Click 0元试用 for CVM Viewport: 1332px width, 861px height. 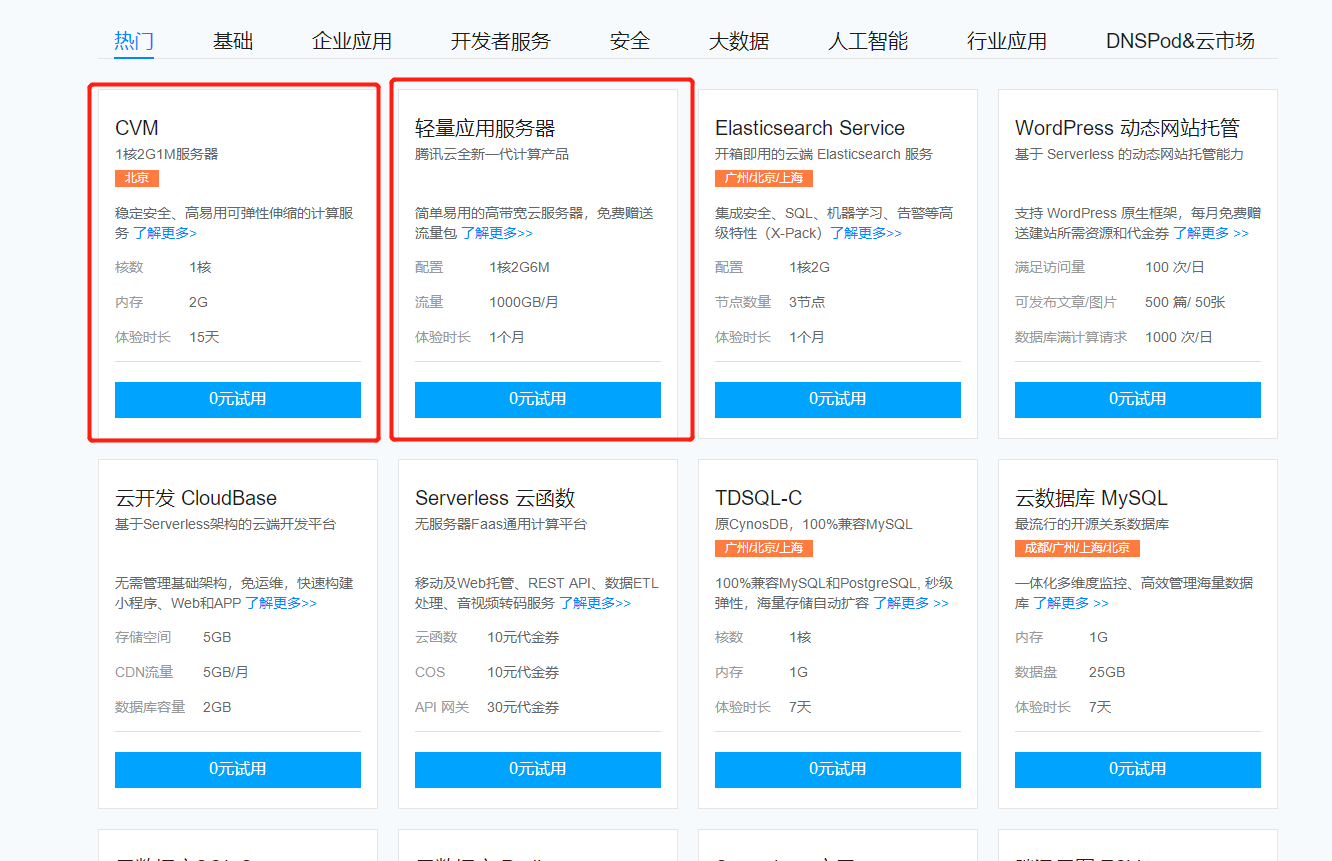[x=238, y=399]
